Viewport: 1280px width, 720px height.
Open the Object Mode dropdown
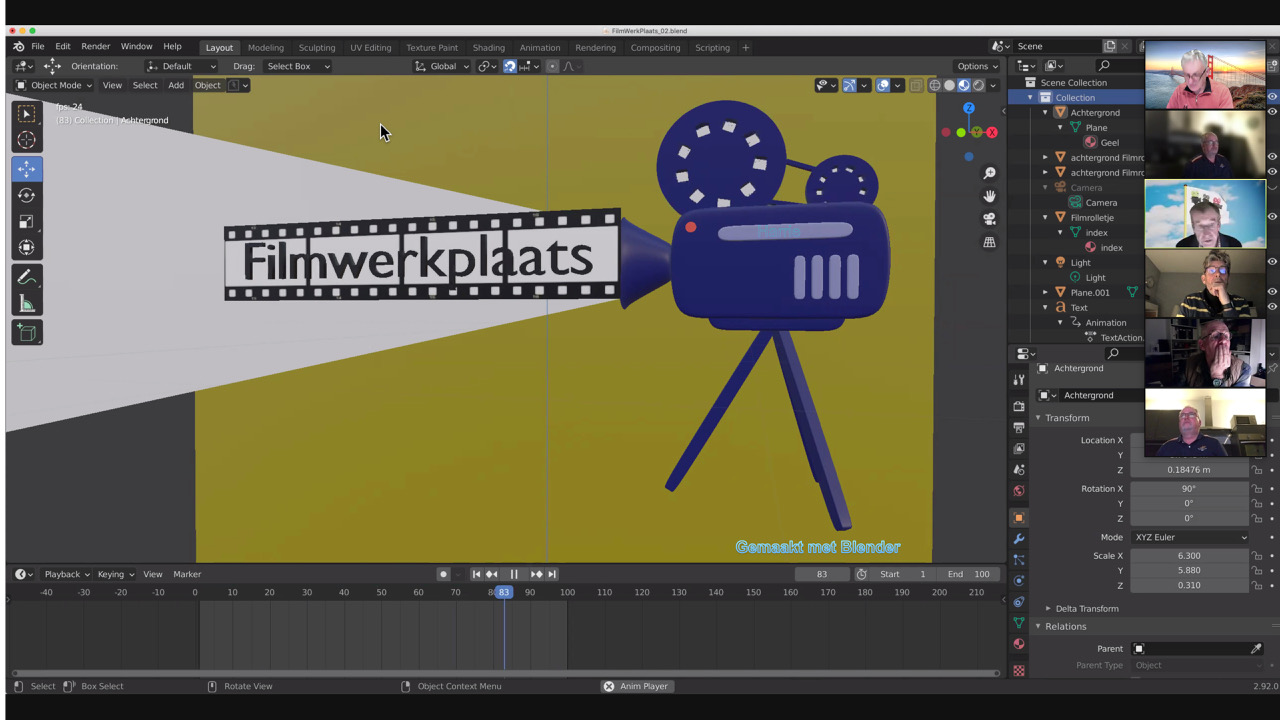56,85
